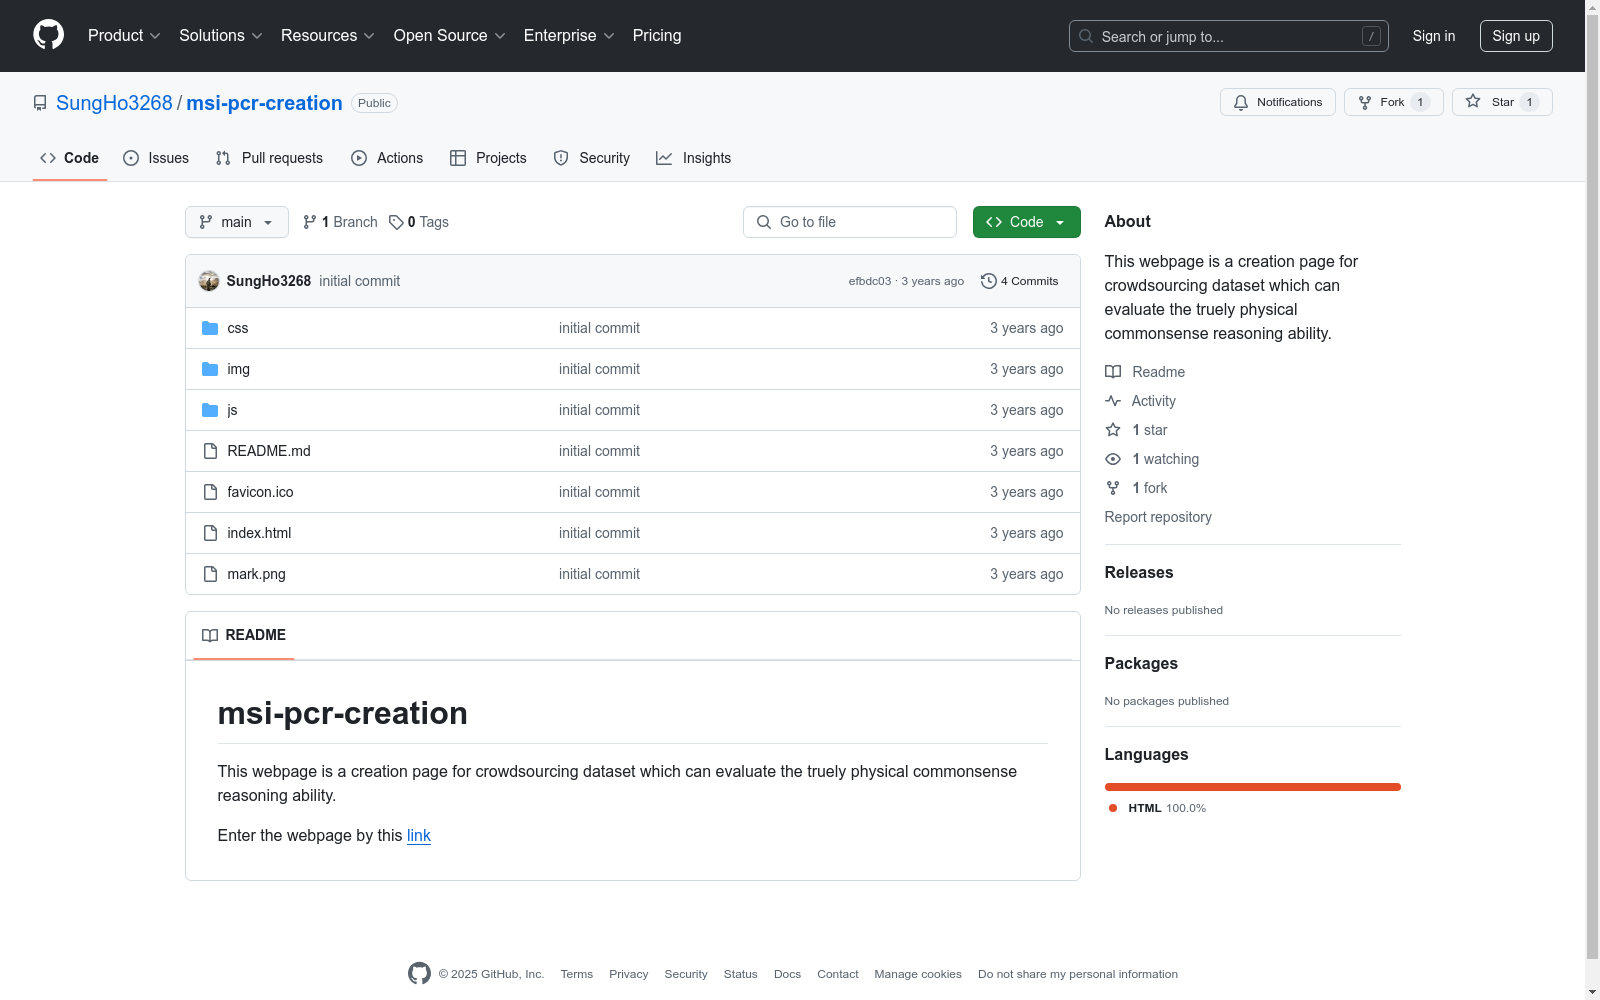Click the Report repository link

pyautogui.click(x=1158, y=517)
